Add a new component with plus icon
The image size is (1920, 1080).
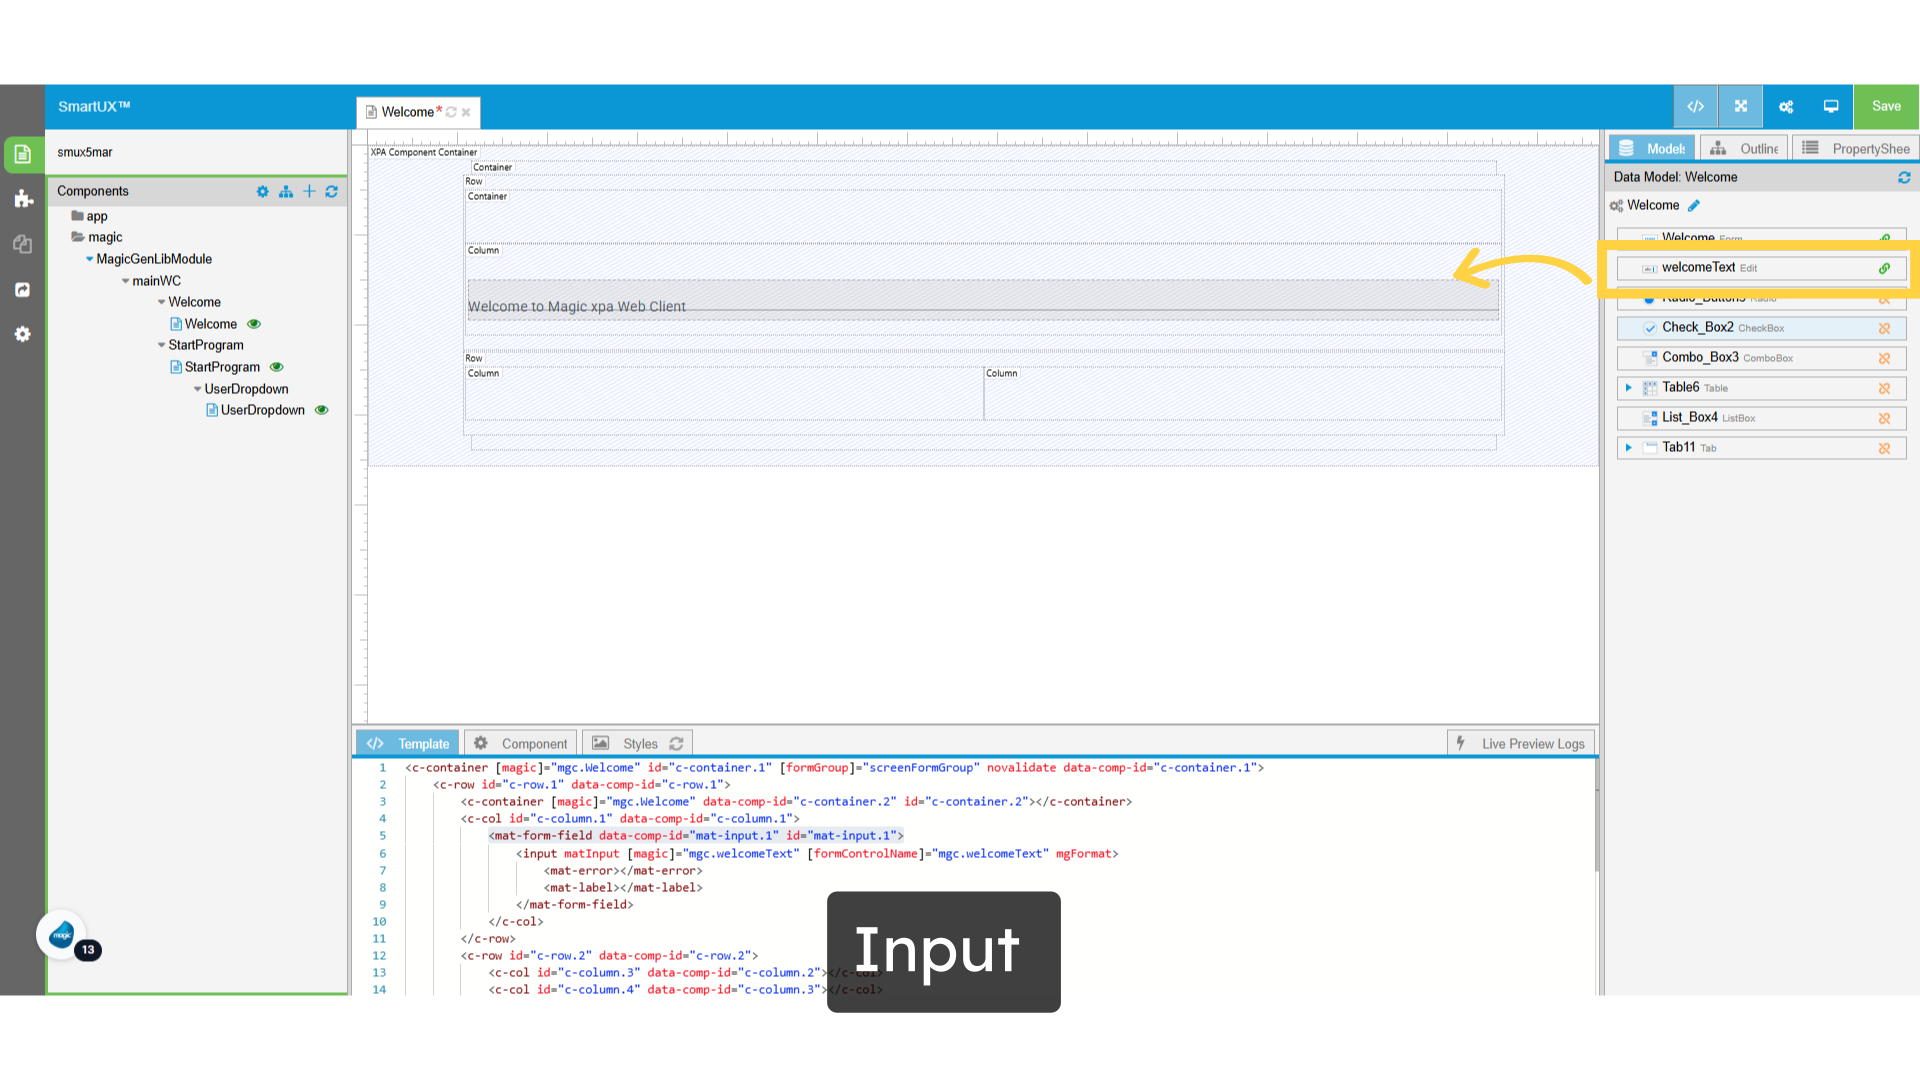(309, 191)
